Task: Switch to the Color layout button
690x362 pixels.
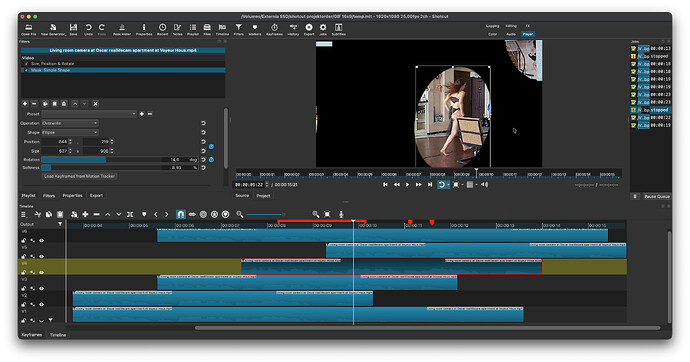Action: click(x=492, y=34)
